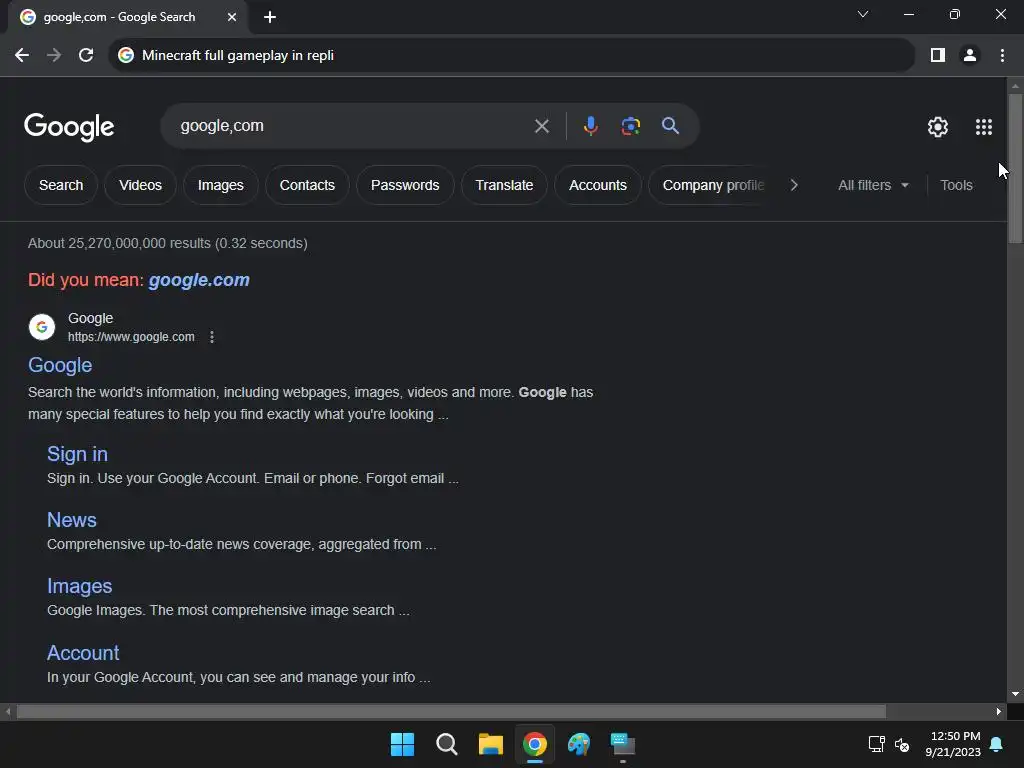Click the horizontal scrollbar right arrow
Image resolution: width=1024 pixels, height=768 pixels.
coord(999,711)
